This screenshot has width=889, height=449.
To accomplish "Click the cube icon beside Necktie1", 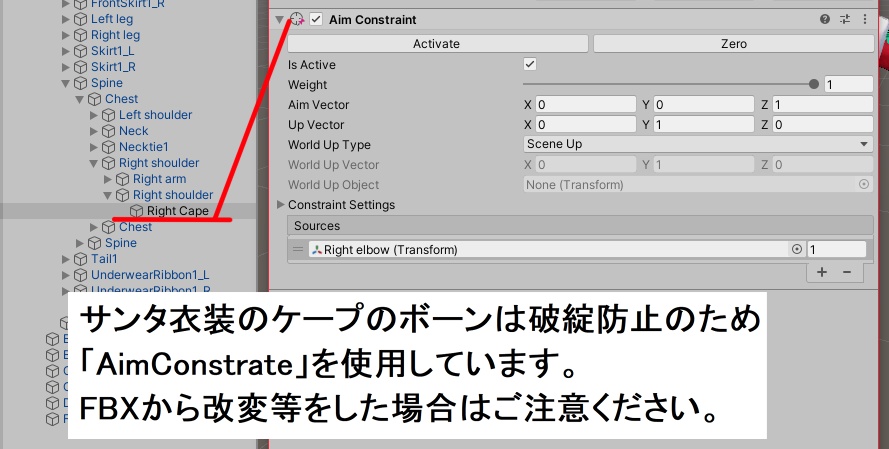I will pyautogui.click(x=109, y=147).
